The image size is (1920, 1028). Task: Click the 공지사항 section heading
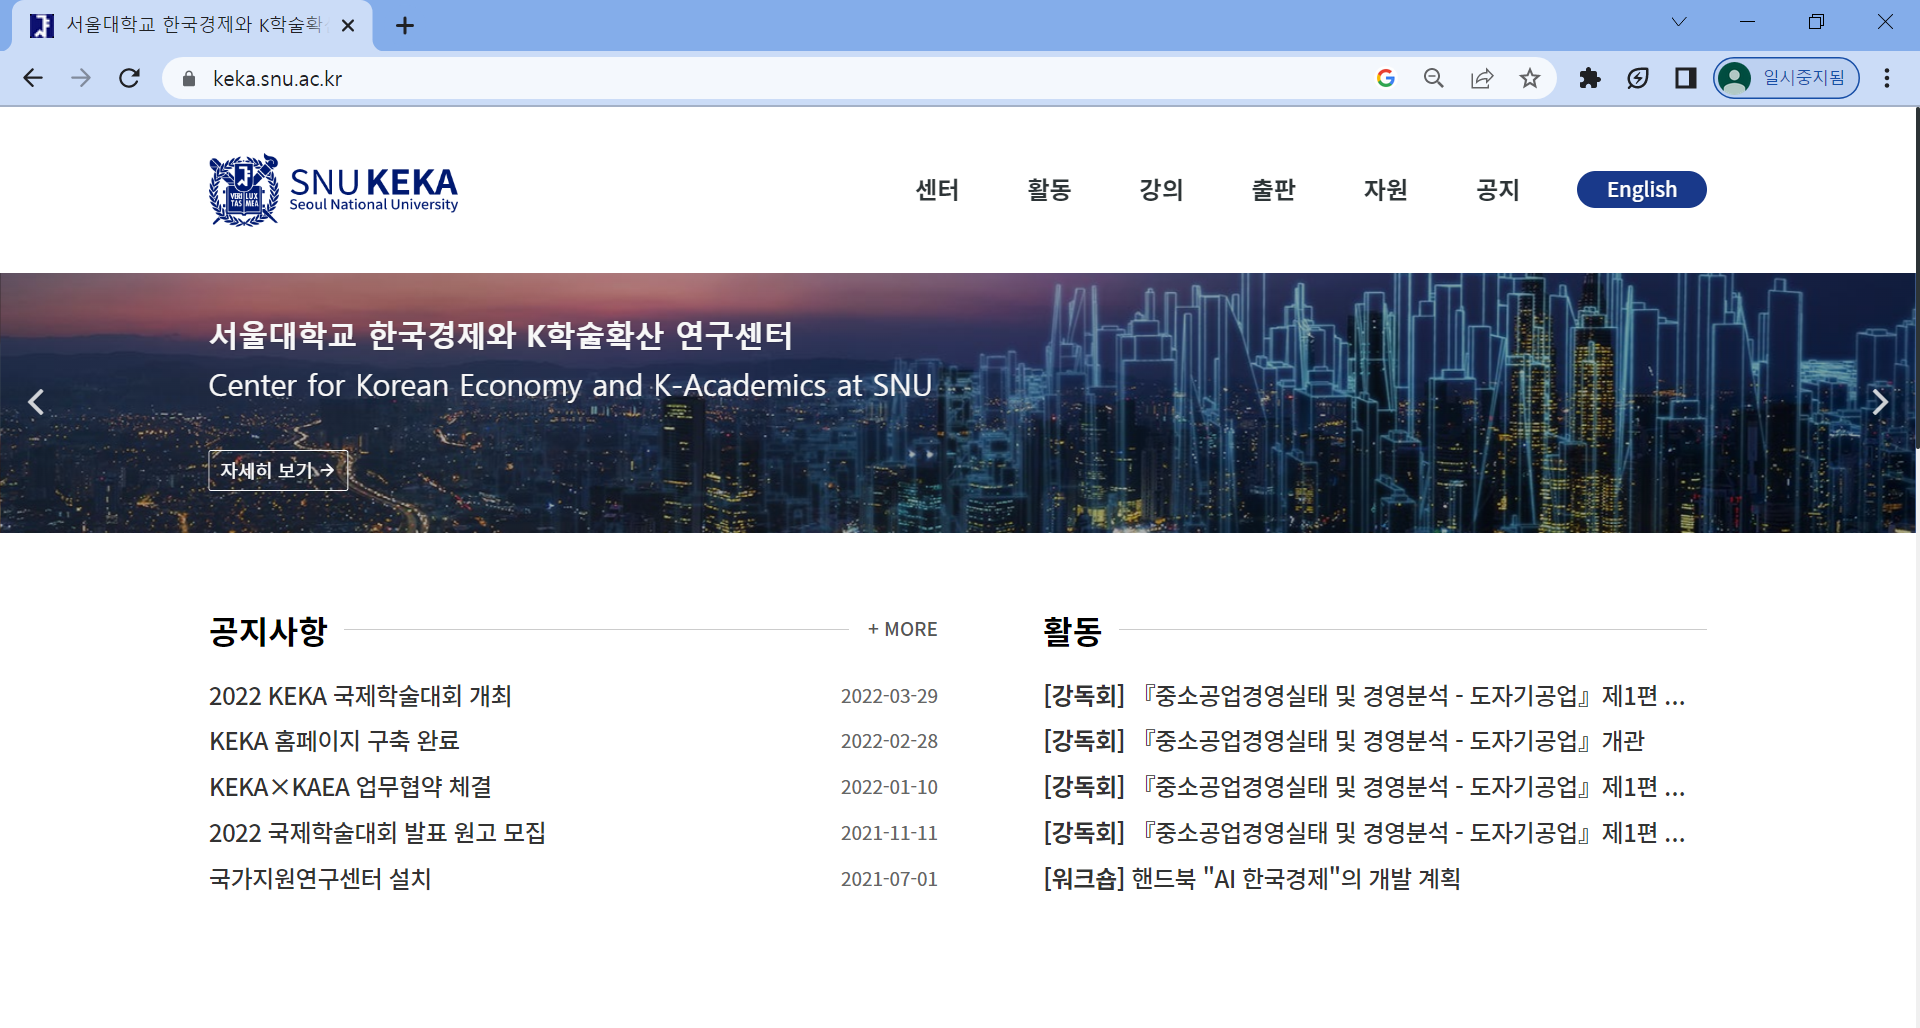point(268,631)
